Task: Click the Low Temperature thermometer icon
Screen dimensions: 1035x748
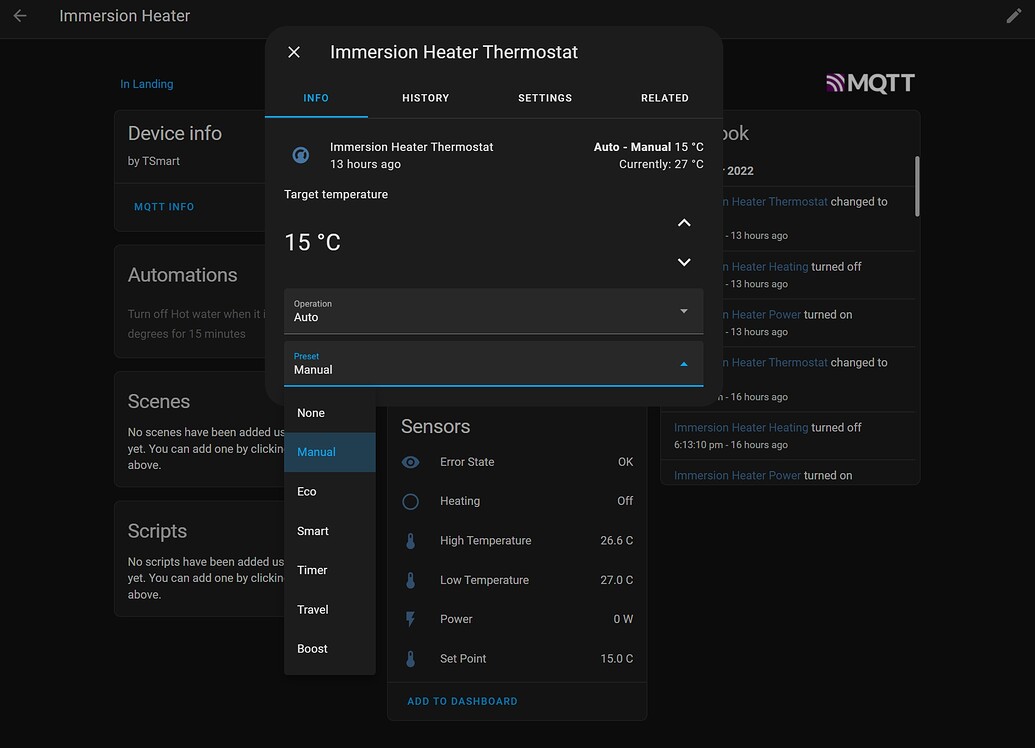Action: coord(411,580)
